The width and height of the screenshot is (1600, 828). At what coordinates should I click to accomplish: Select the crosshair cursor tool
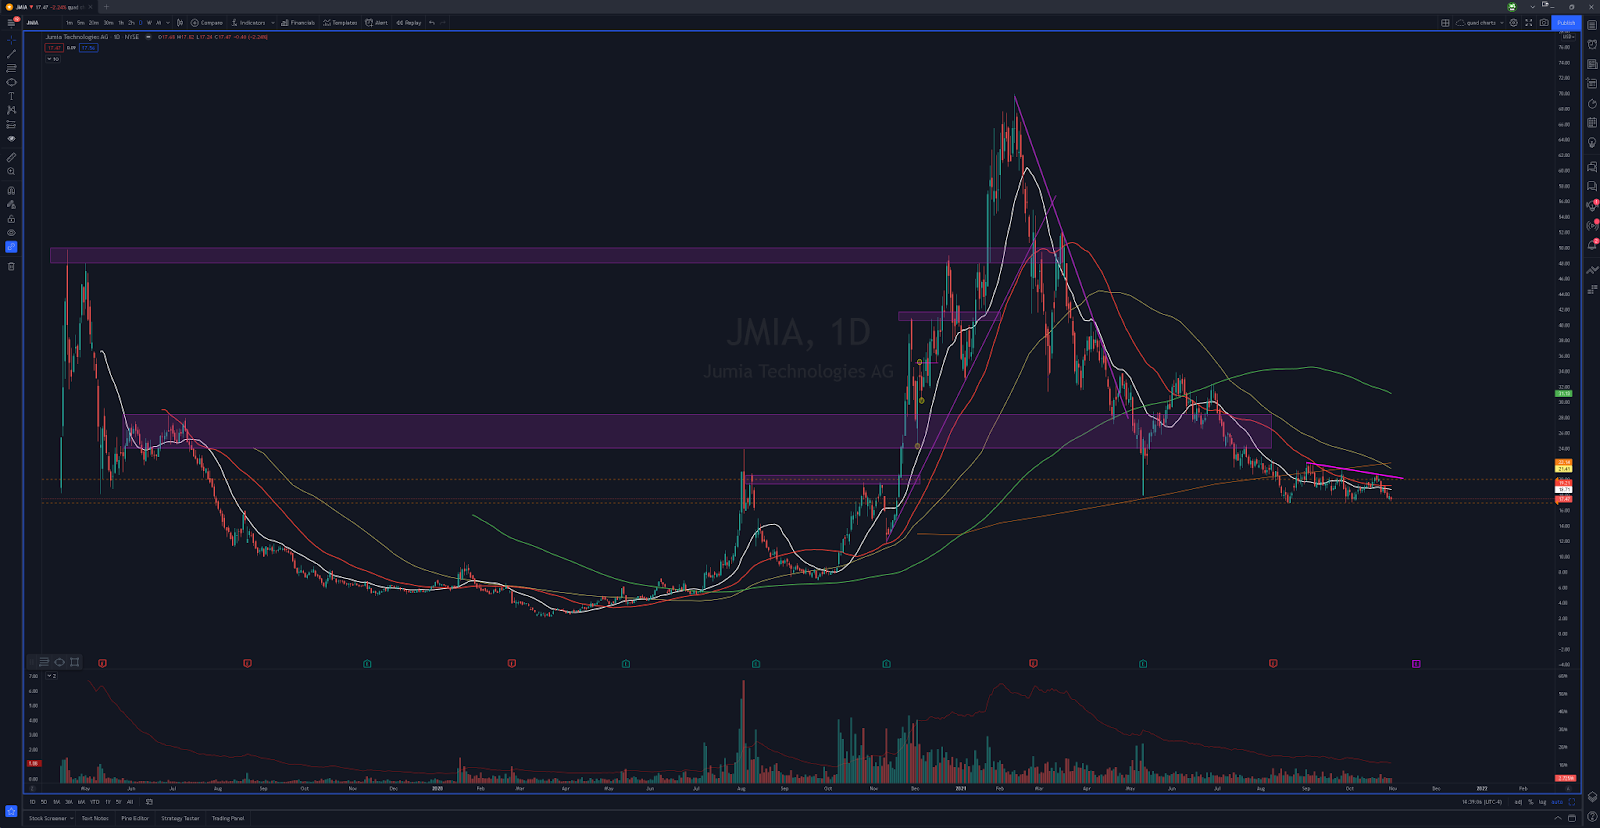click(x=11, y=40)
